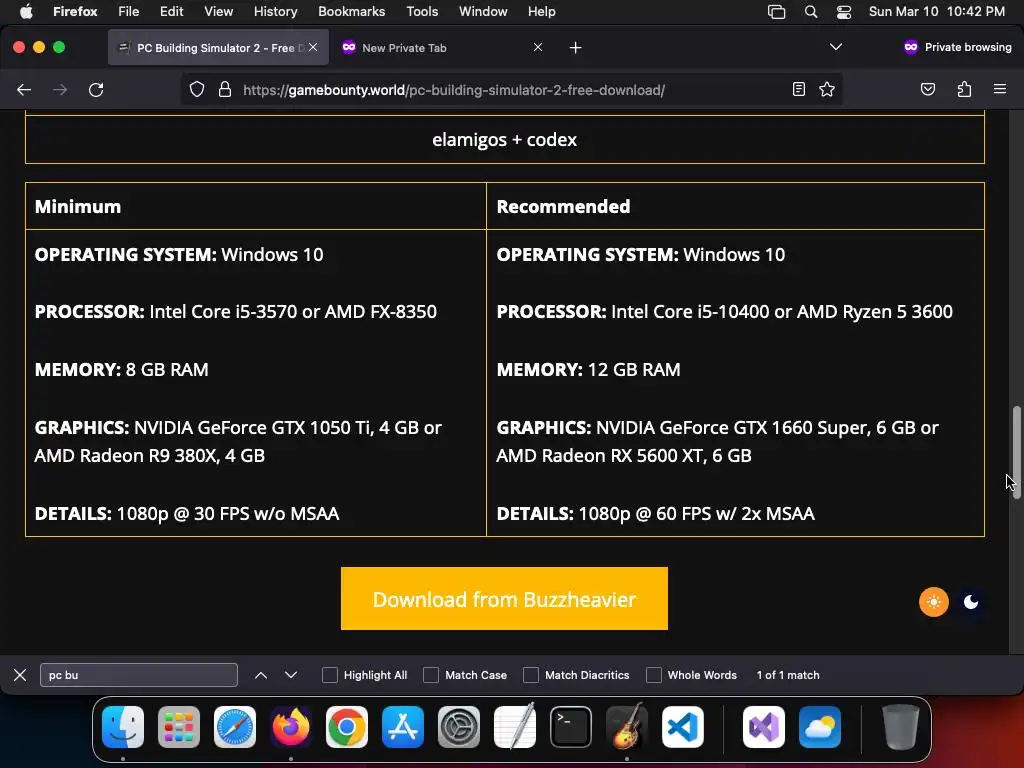Launch Safari from the Dock
Viewport: 1024px width, 768px height.
[x=234, y=726]
